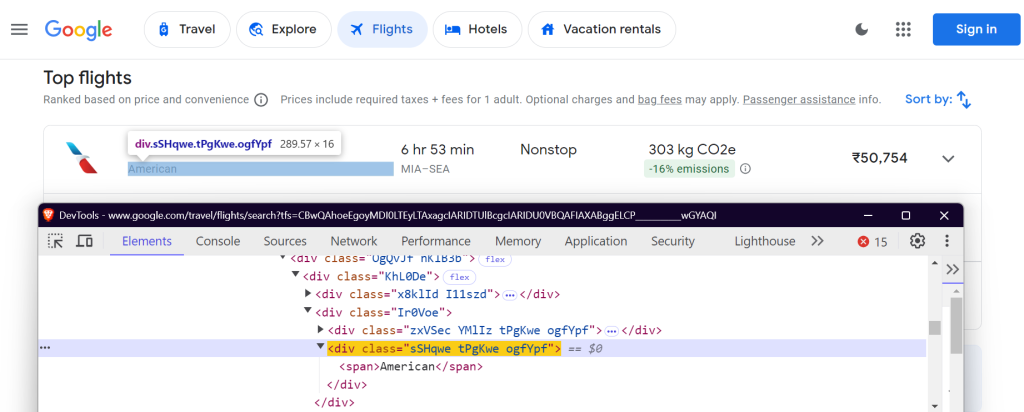1024x412 pixels.
Task: Open the Google apps grid
Action: click(903, 29)
